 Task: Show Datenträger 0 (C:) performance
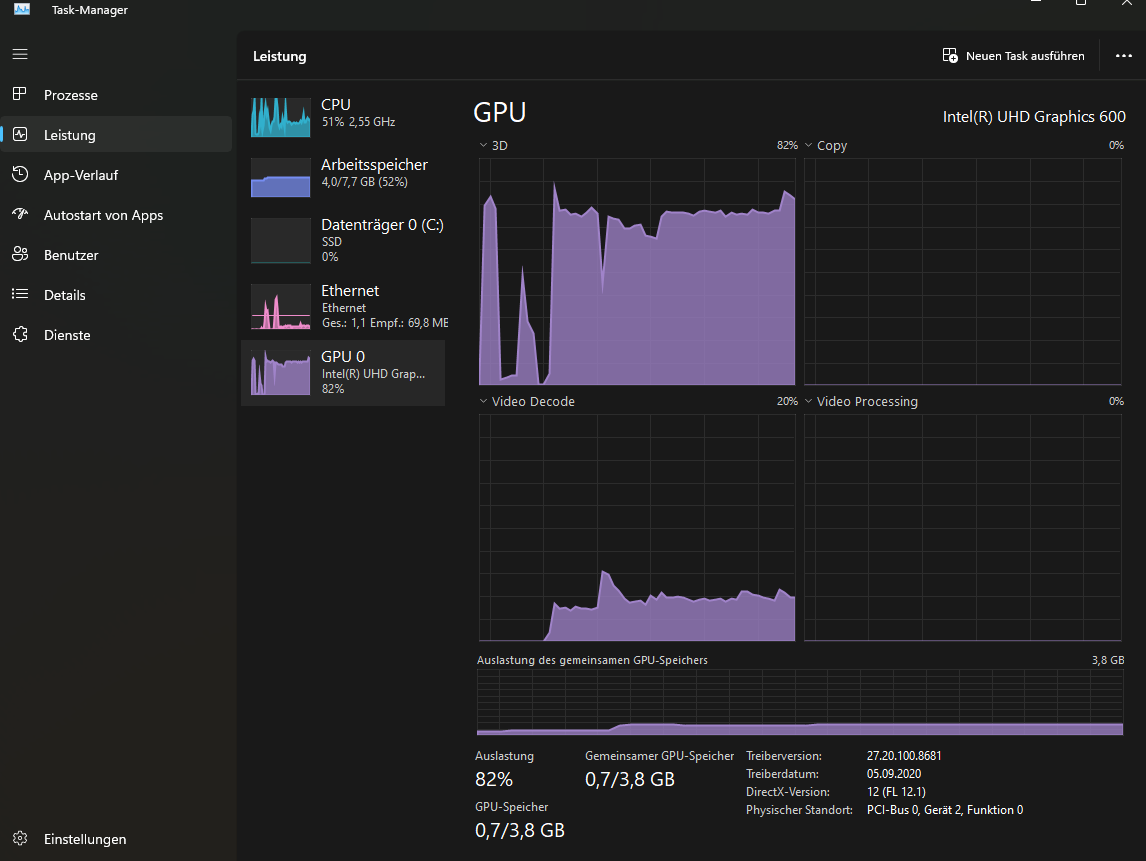point(343,240)
